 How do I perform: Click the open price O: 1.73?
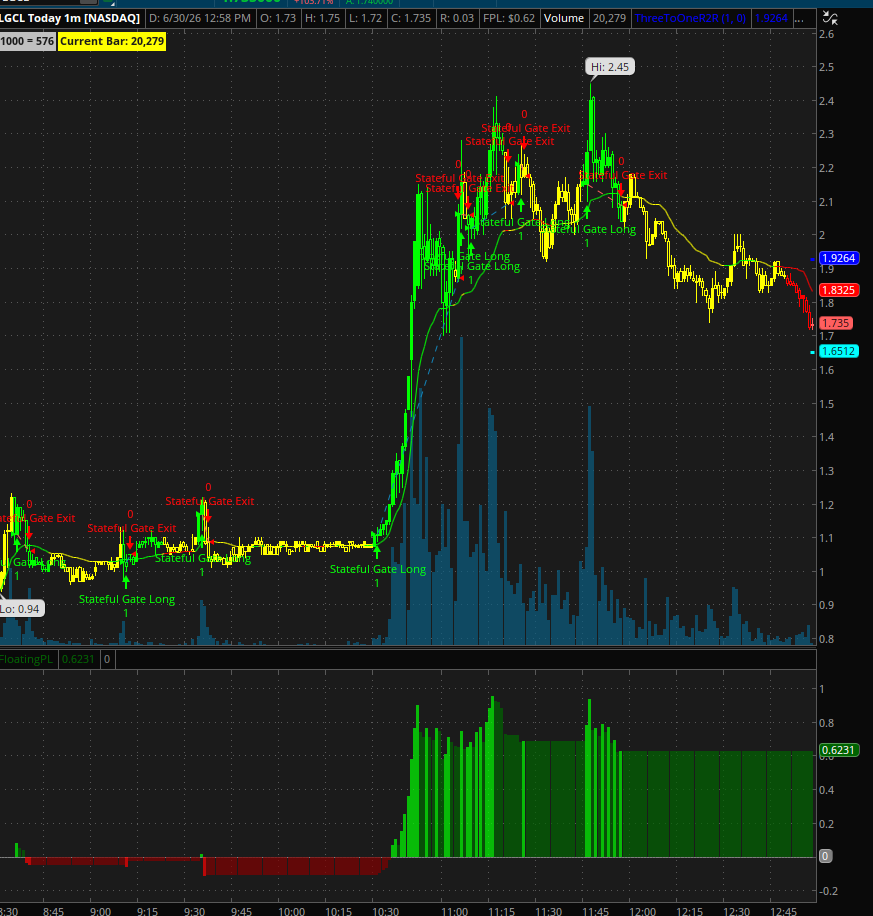tap(278, 18)
